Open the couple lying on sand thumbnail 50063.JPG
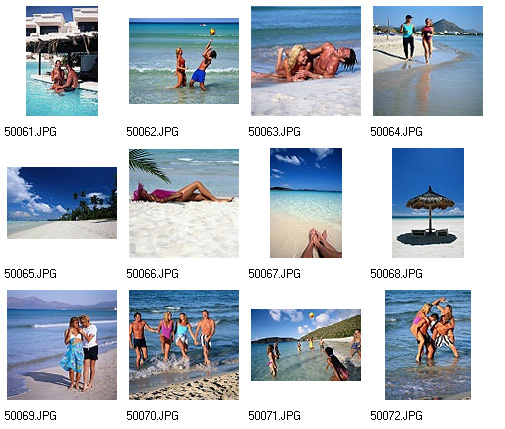Image resolution: width=505 pixels, height=429 pixels. 306,61
